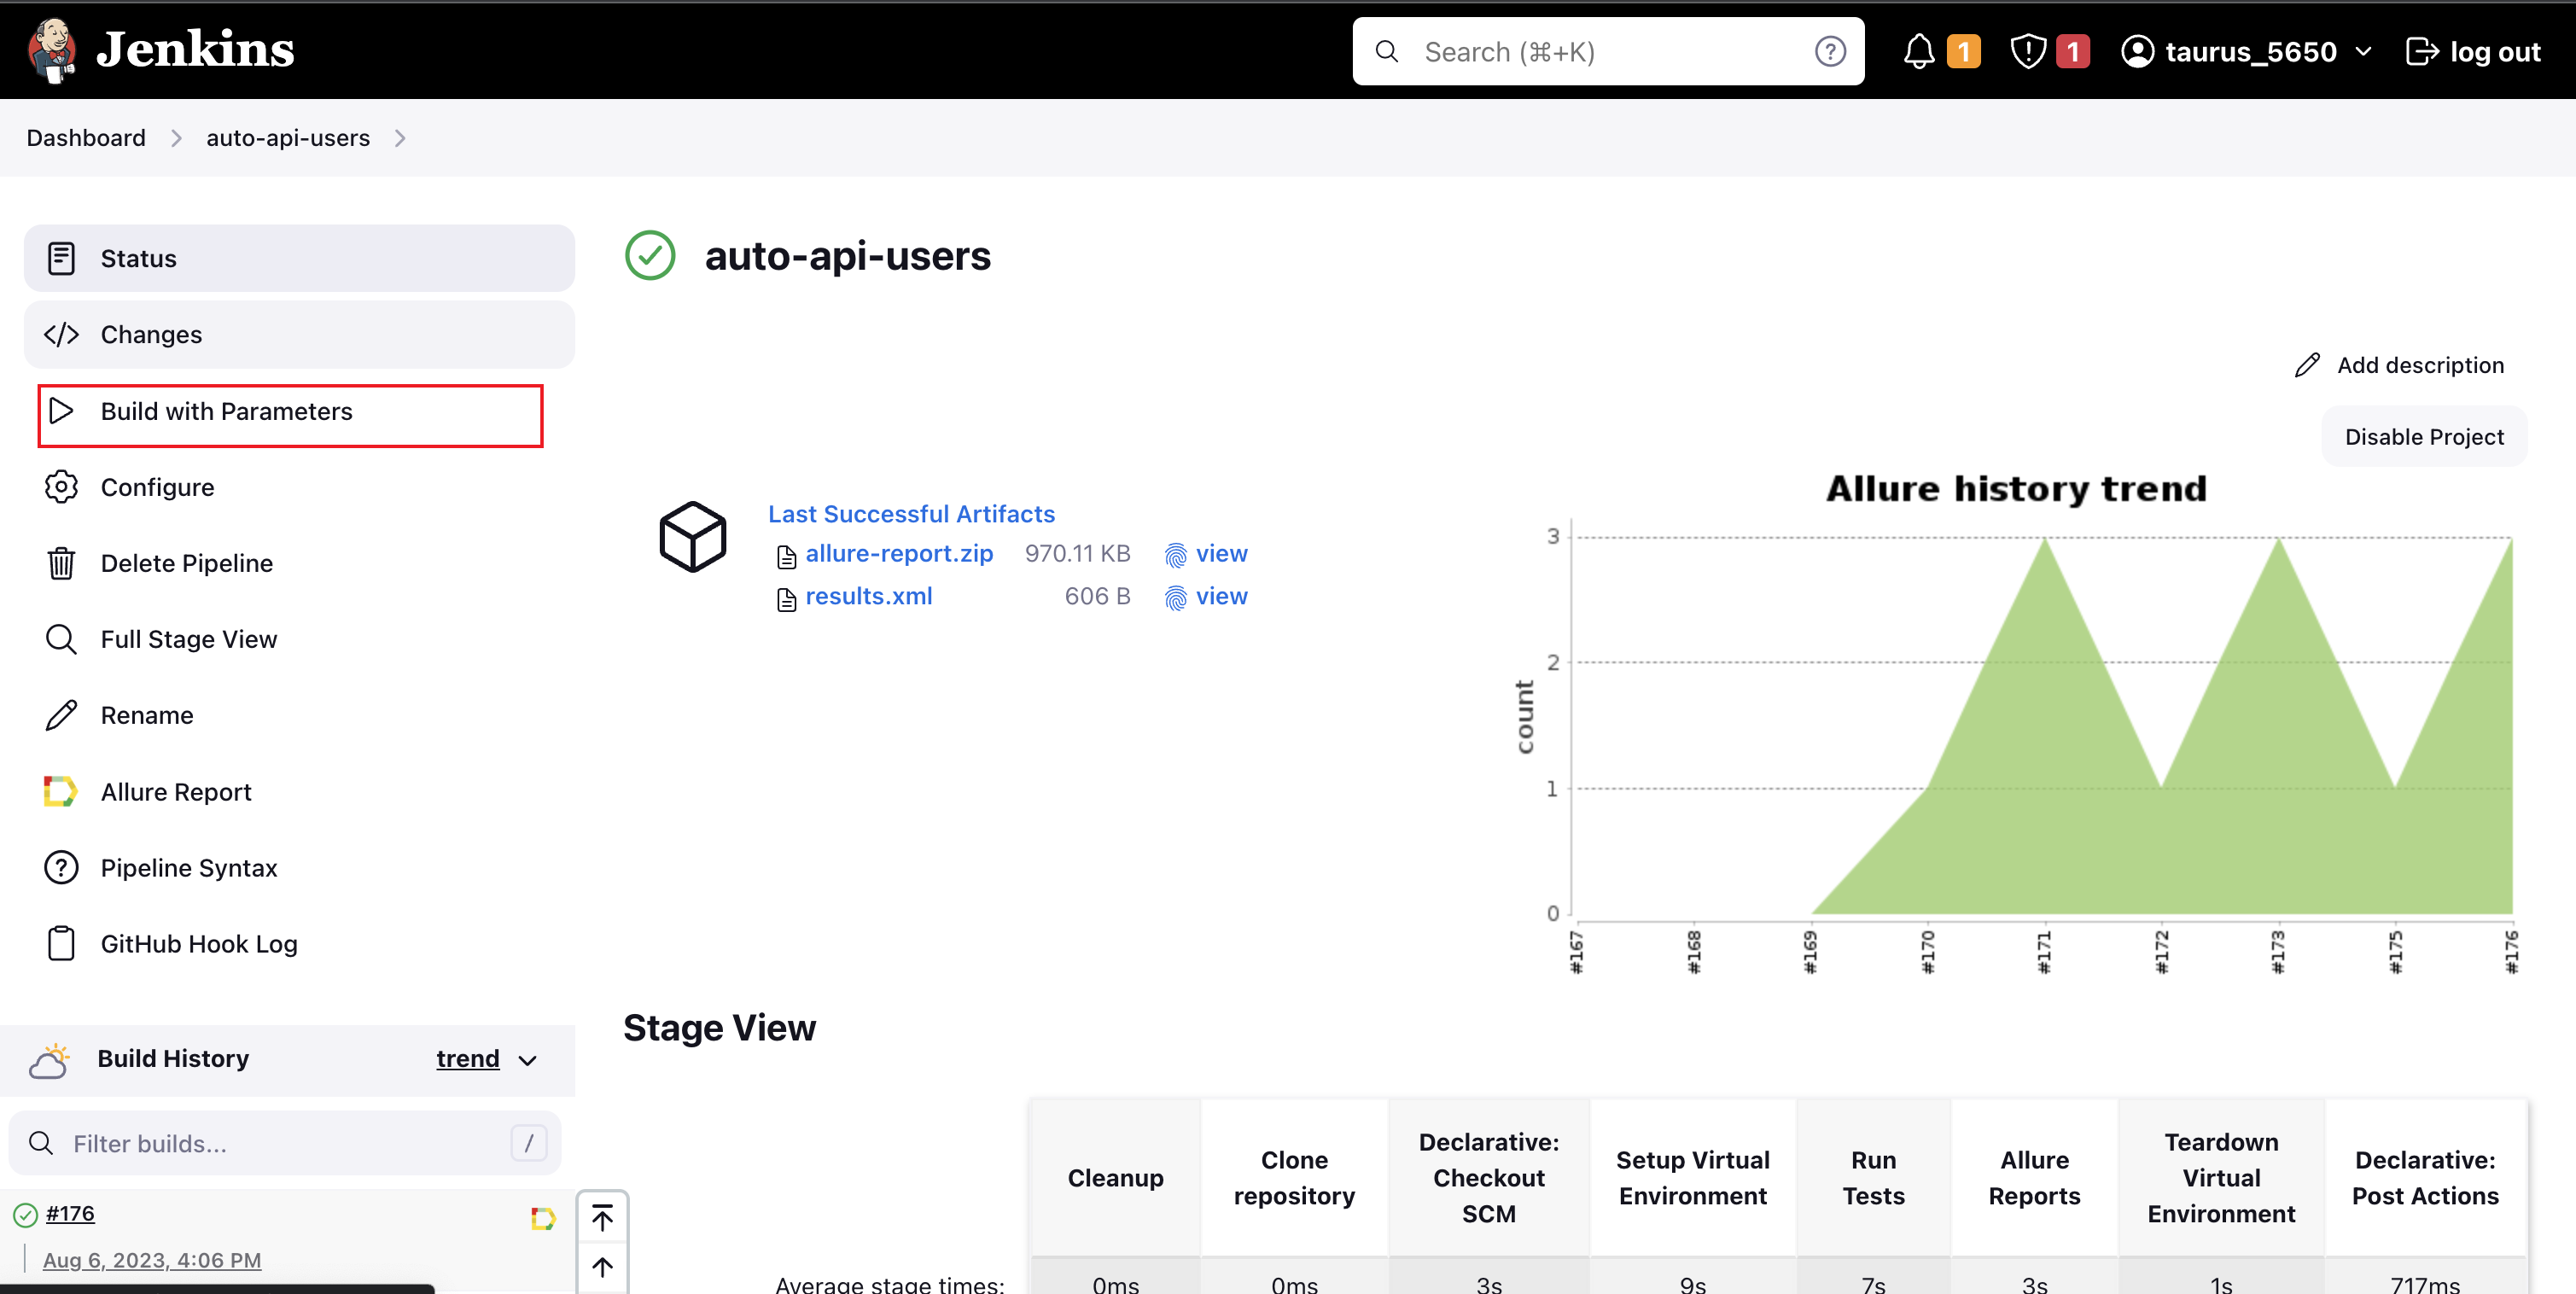Click the notifications bell icon

[x=1917, y=51]
